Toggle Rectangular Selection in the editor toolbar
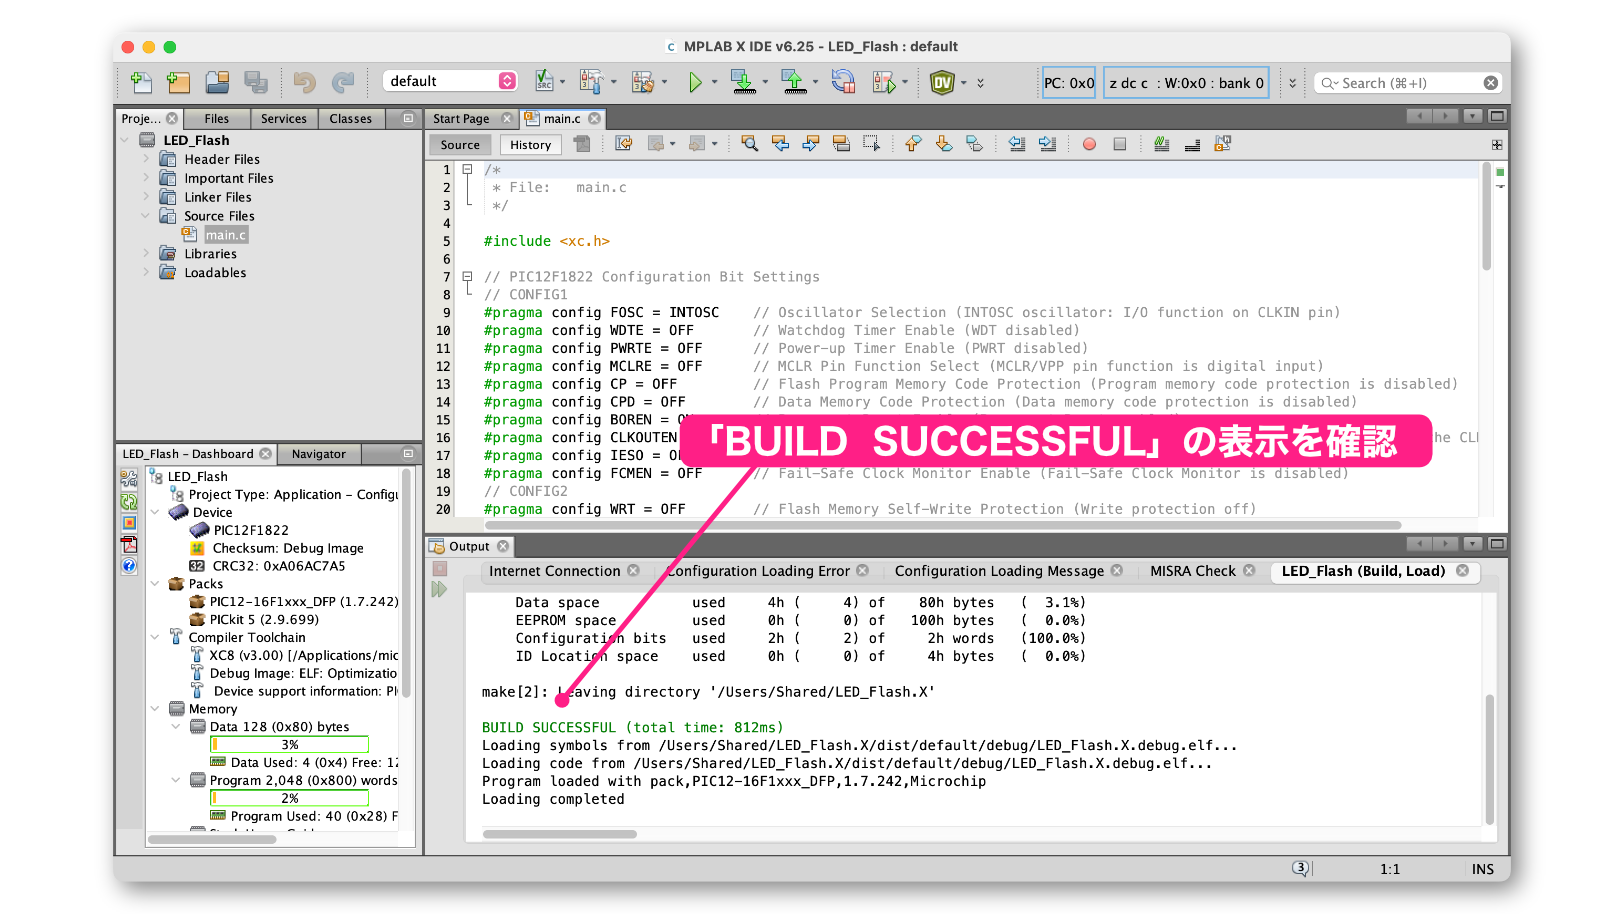Viewport: 1624px width, 914px height. click(872, 144)
